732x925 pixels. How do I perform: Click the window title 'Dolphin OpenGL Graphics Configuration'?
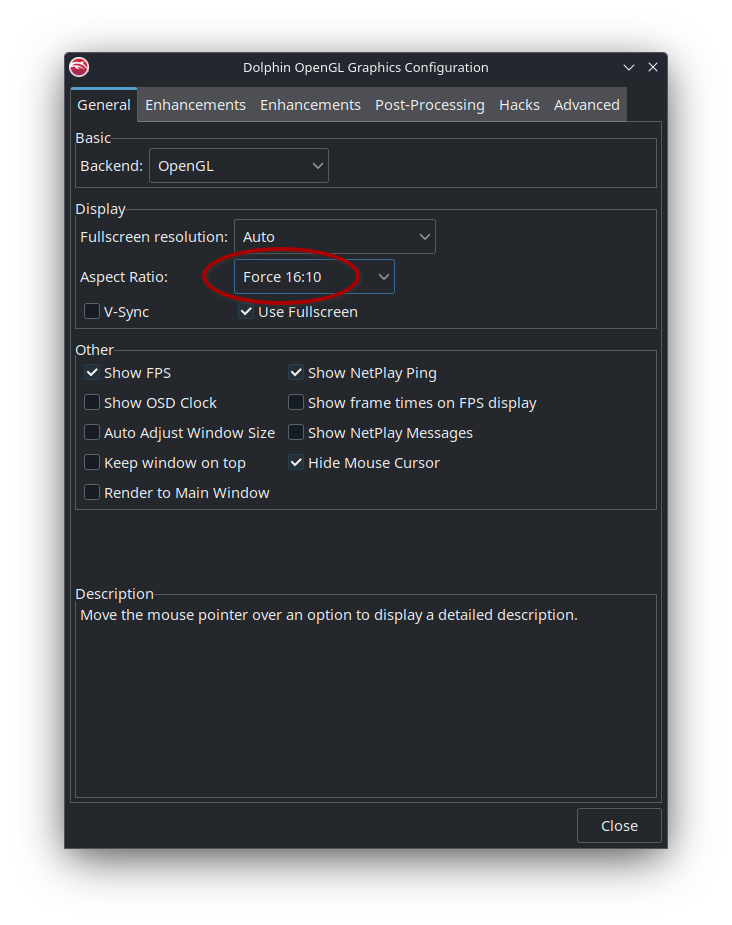point(366,68)
